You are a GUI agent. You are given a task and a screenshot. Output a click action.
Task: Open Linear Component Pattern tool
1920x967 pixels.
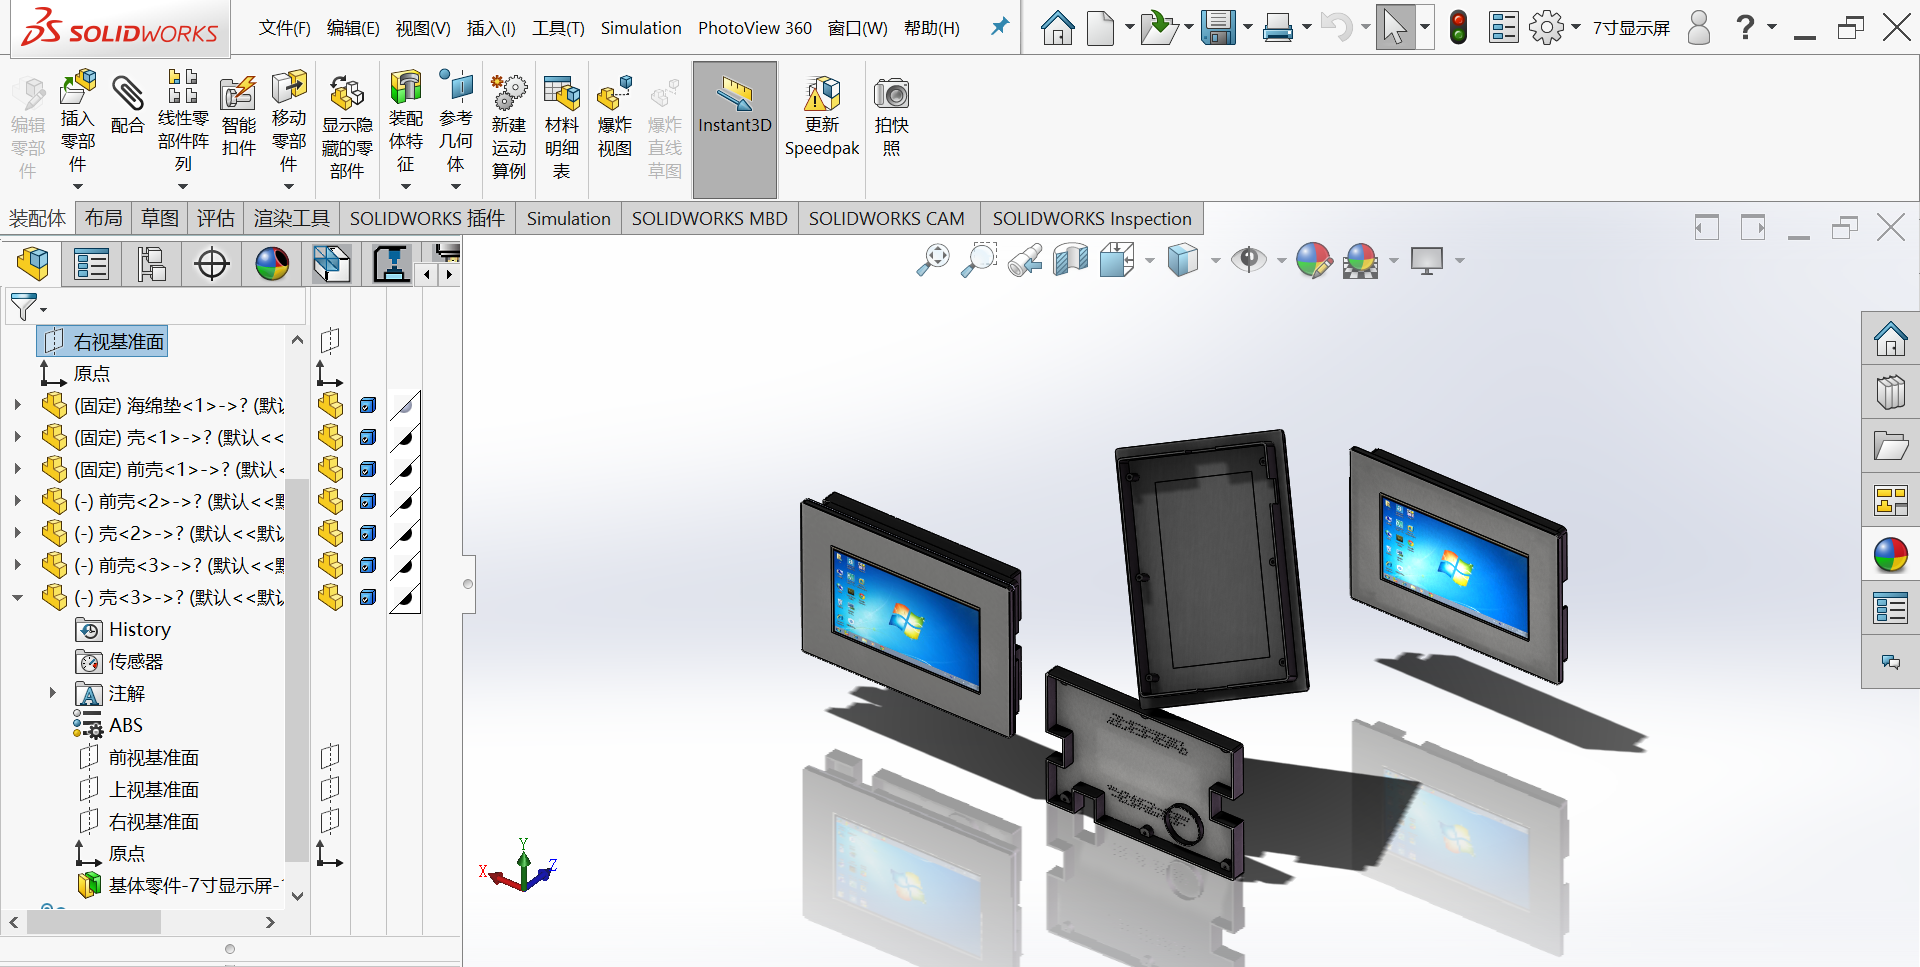[183, 86]
